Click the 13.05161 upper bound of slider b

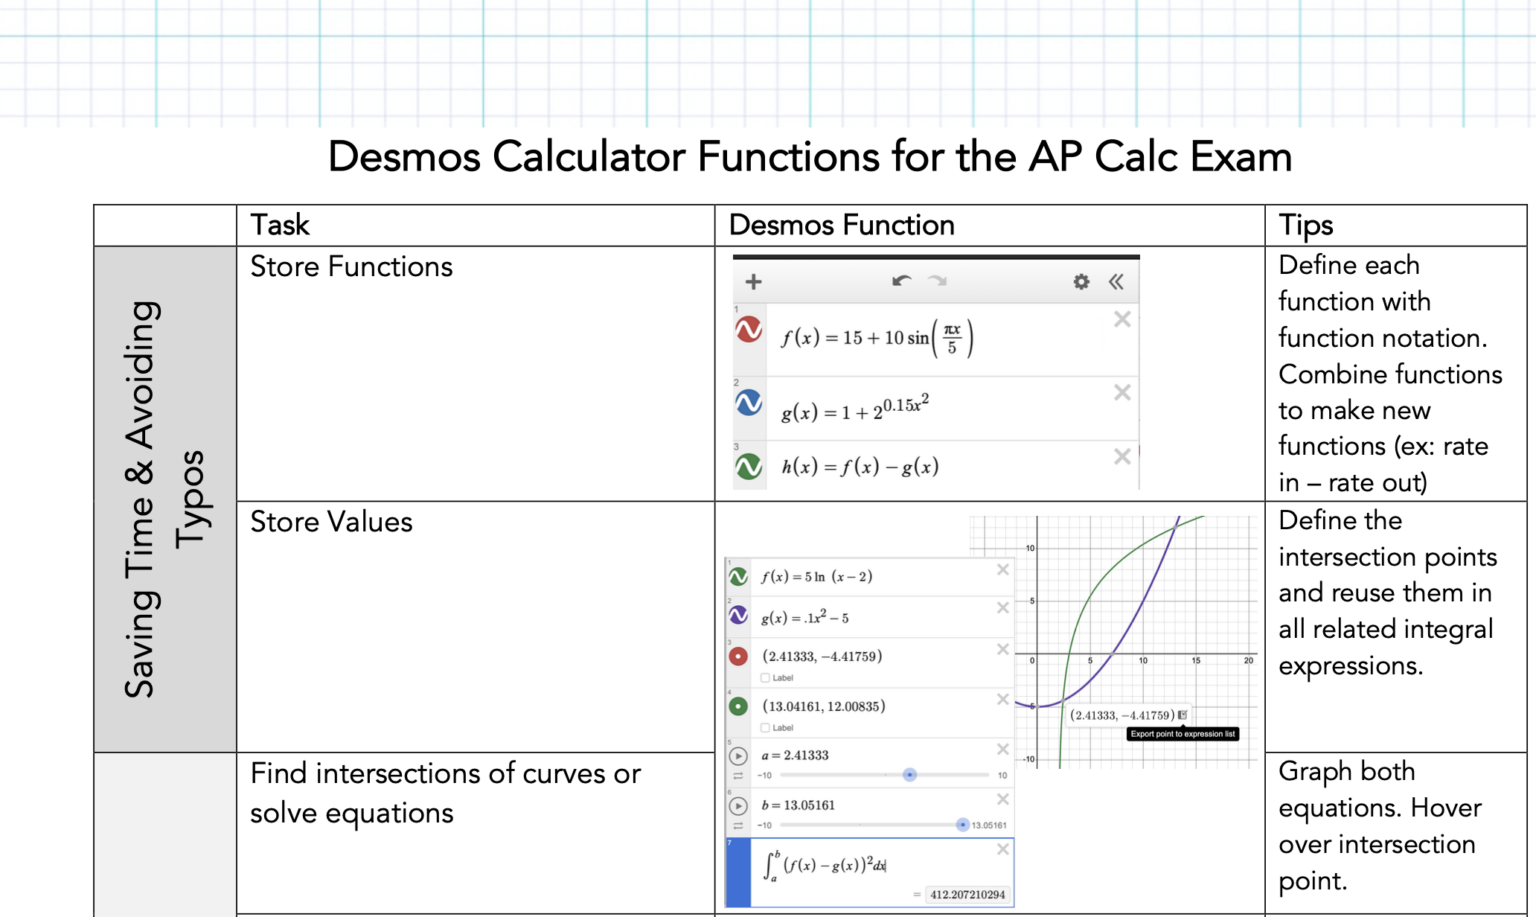tap(989, 826)
